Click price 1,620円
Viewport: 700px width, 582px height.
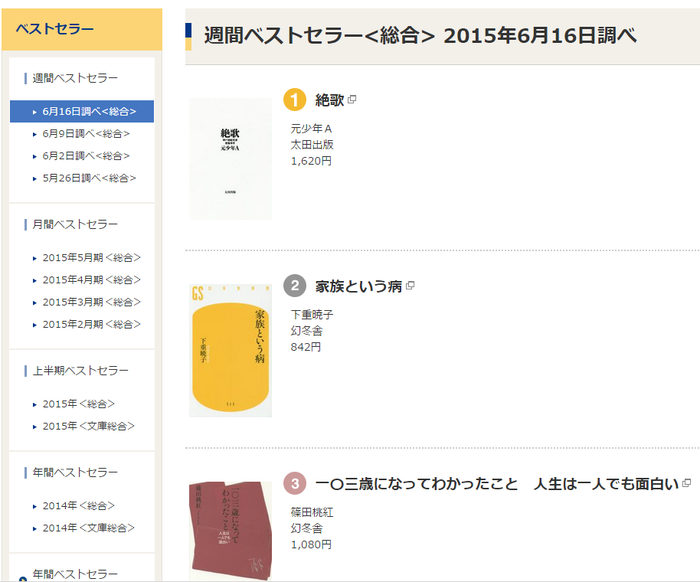[311, 161]
